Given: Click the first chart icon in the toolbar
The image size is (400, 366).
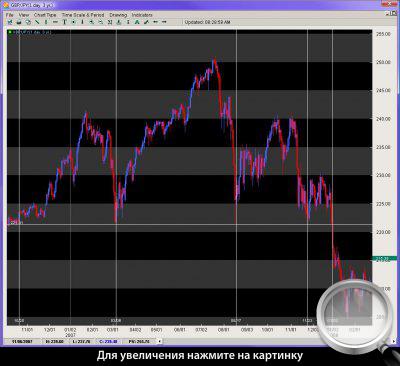Looking at the screenshot, I should pos(10,22).
